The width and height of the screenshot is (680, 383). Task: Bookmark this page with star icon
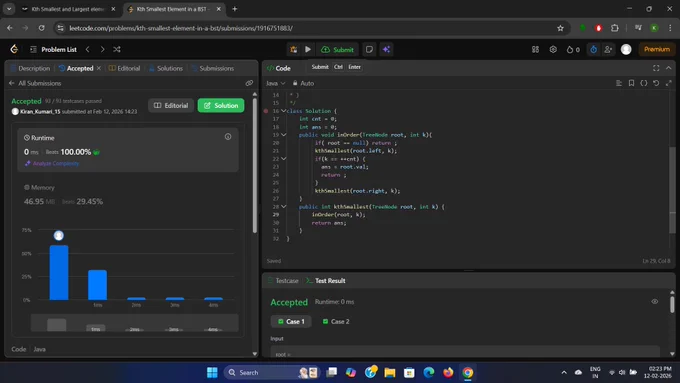click(560, 28)
